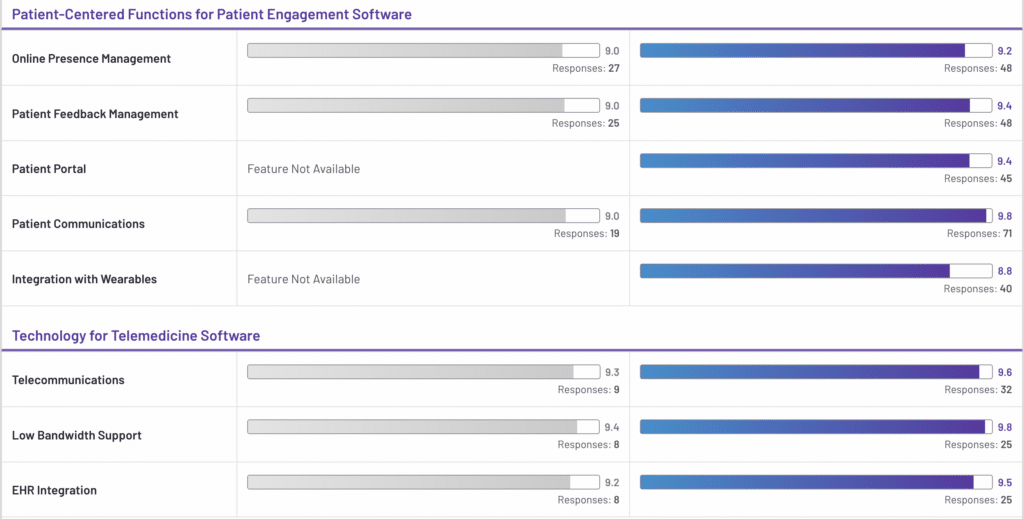Click Feature Not Available in Patient Portal row

[x=303, y=169]
